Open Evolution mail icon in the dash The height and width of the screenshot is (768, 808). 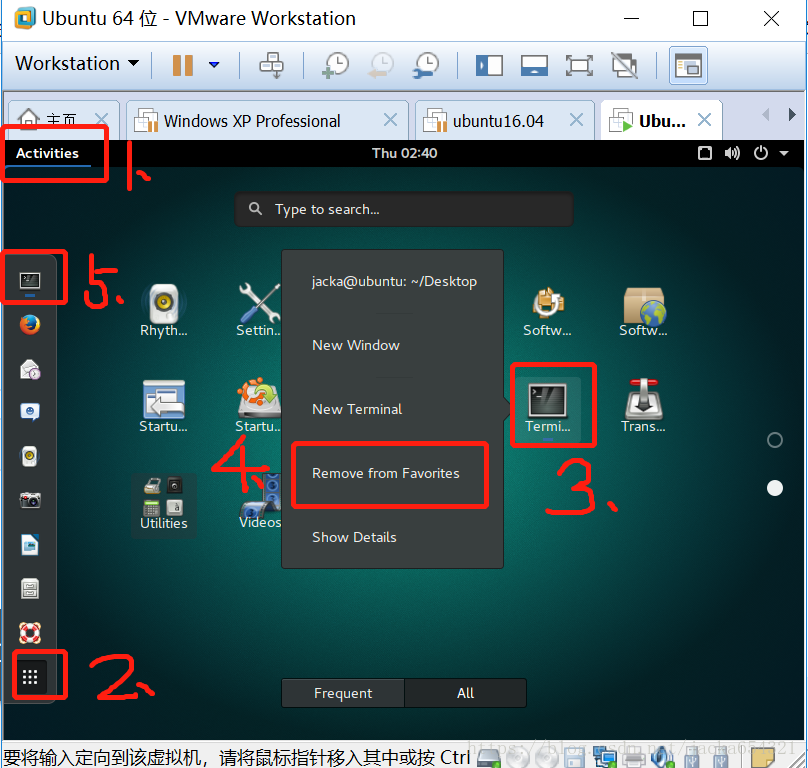tap(30, 369)
